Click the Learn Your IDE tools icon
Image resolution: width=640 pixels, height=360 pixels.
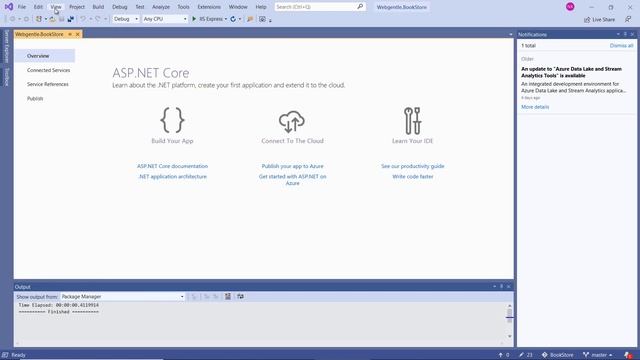413,120
